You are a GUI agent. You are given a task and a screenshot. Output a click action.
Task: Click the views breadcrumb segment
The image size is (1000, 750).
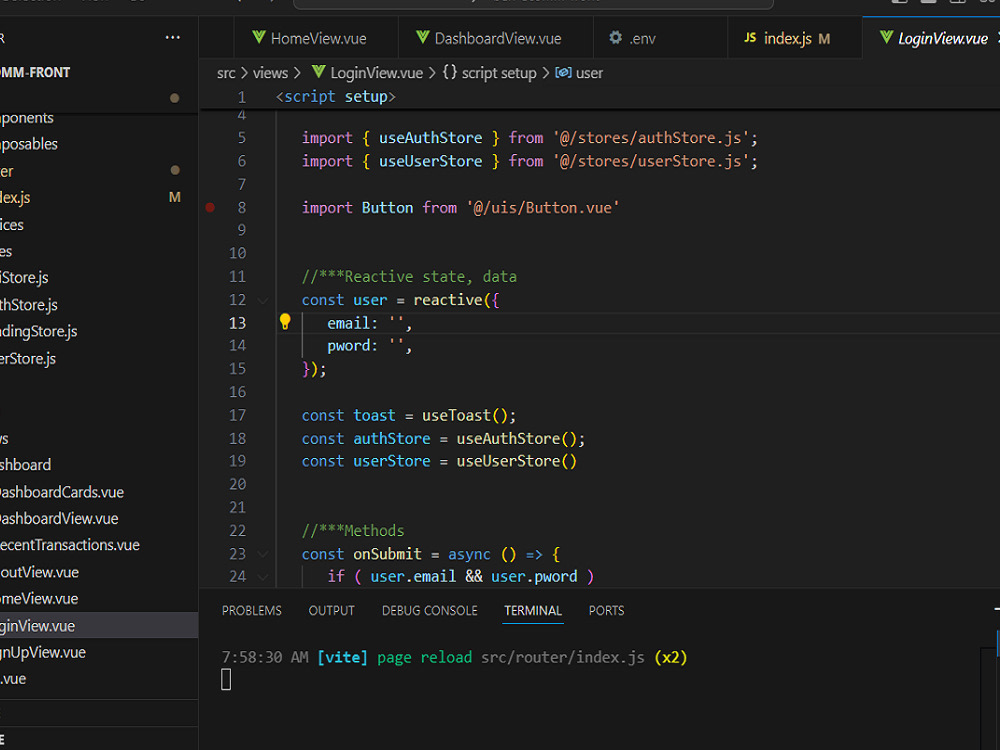click(x=270, y=73)
